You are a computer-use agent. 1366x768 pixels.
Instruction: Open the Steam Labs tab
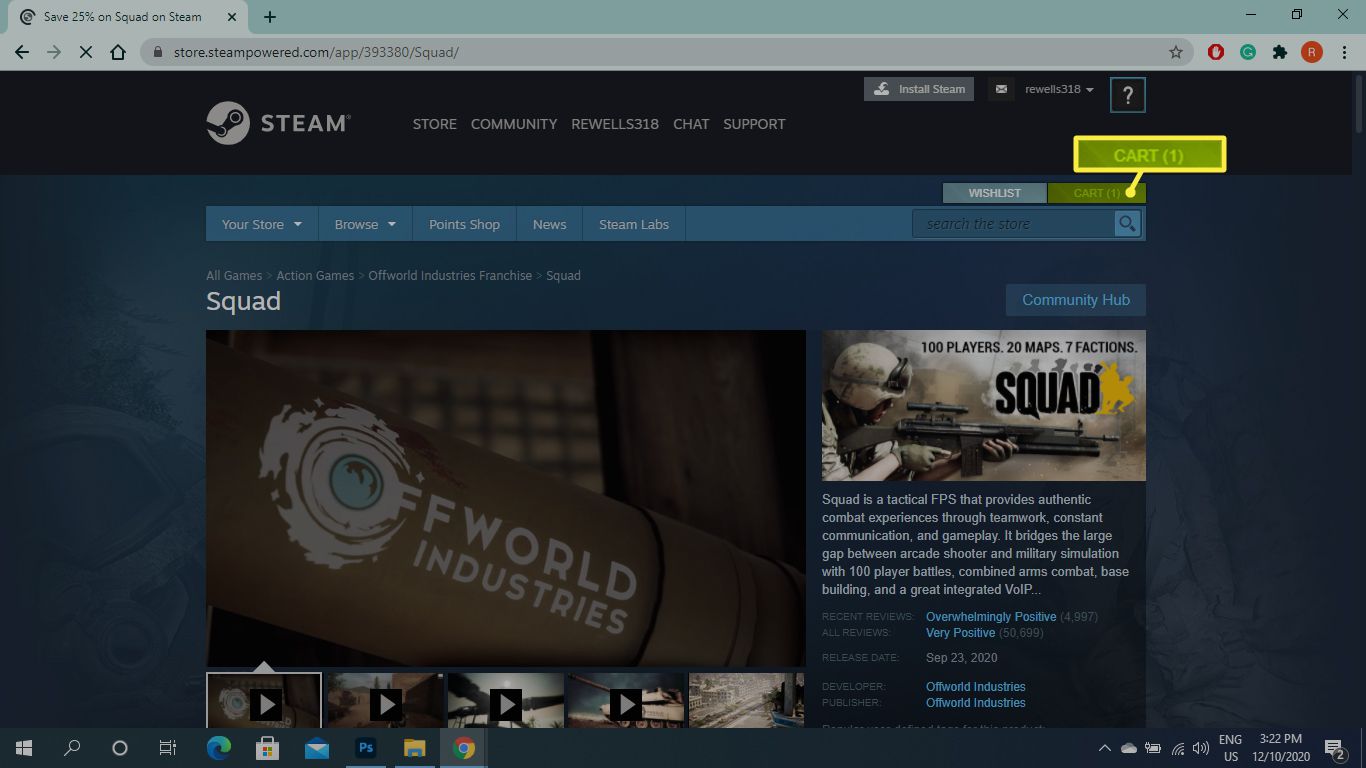pyautogui.click(x=634, y=224)
